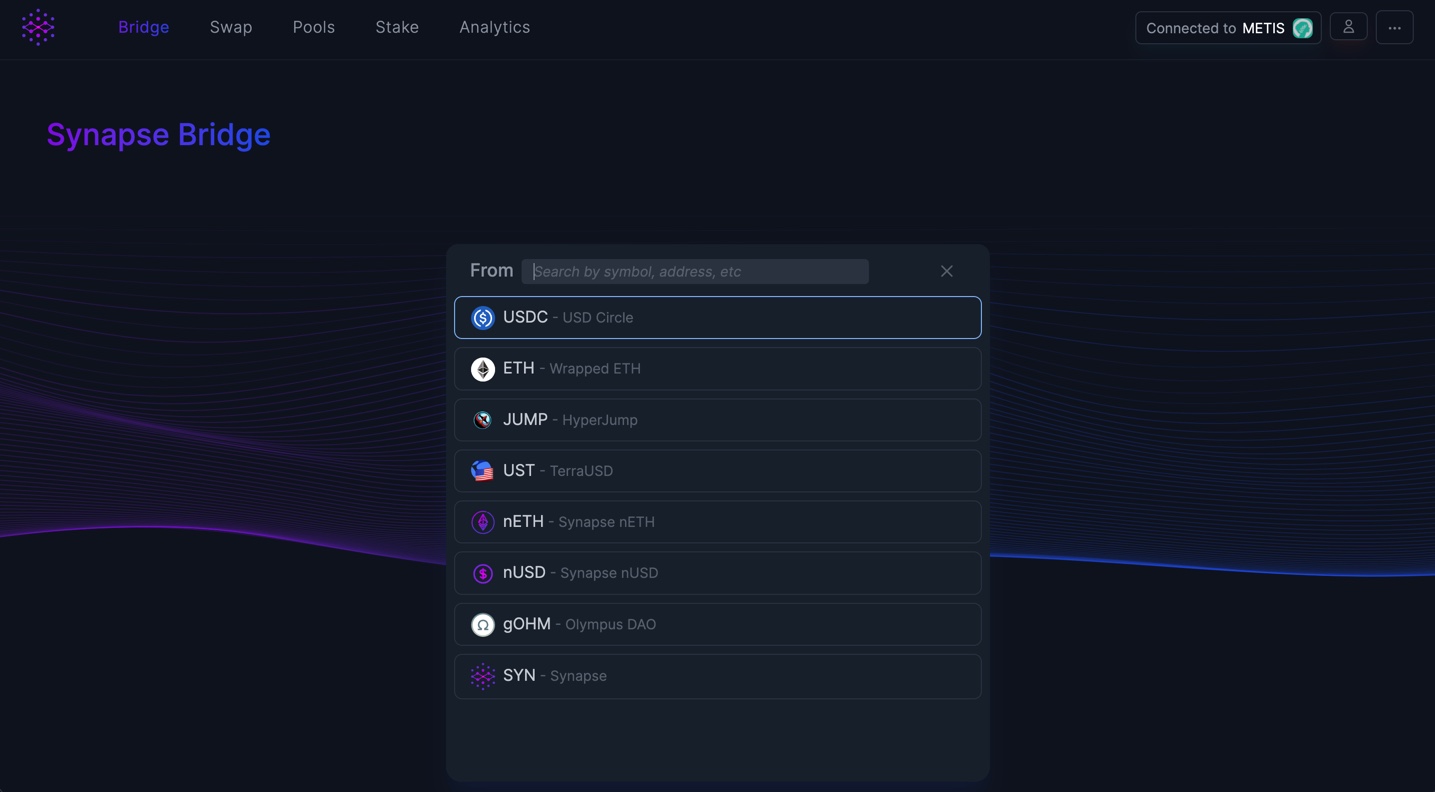Click the 'Synapse Bridge' heading text

tap(159, 134)
